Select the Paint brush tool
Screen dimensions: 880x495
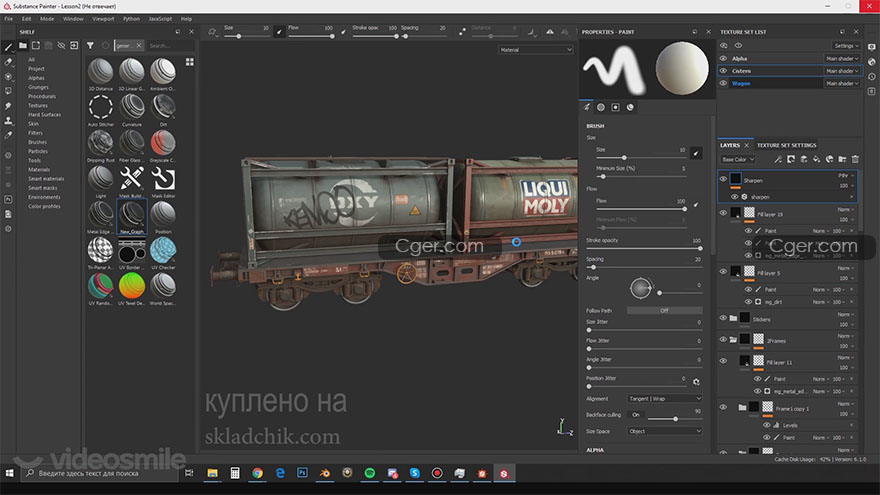(8, 47)
